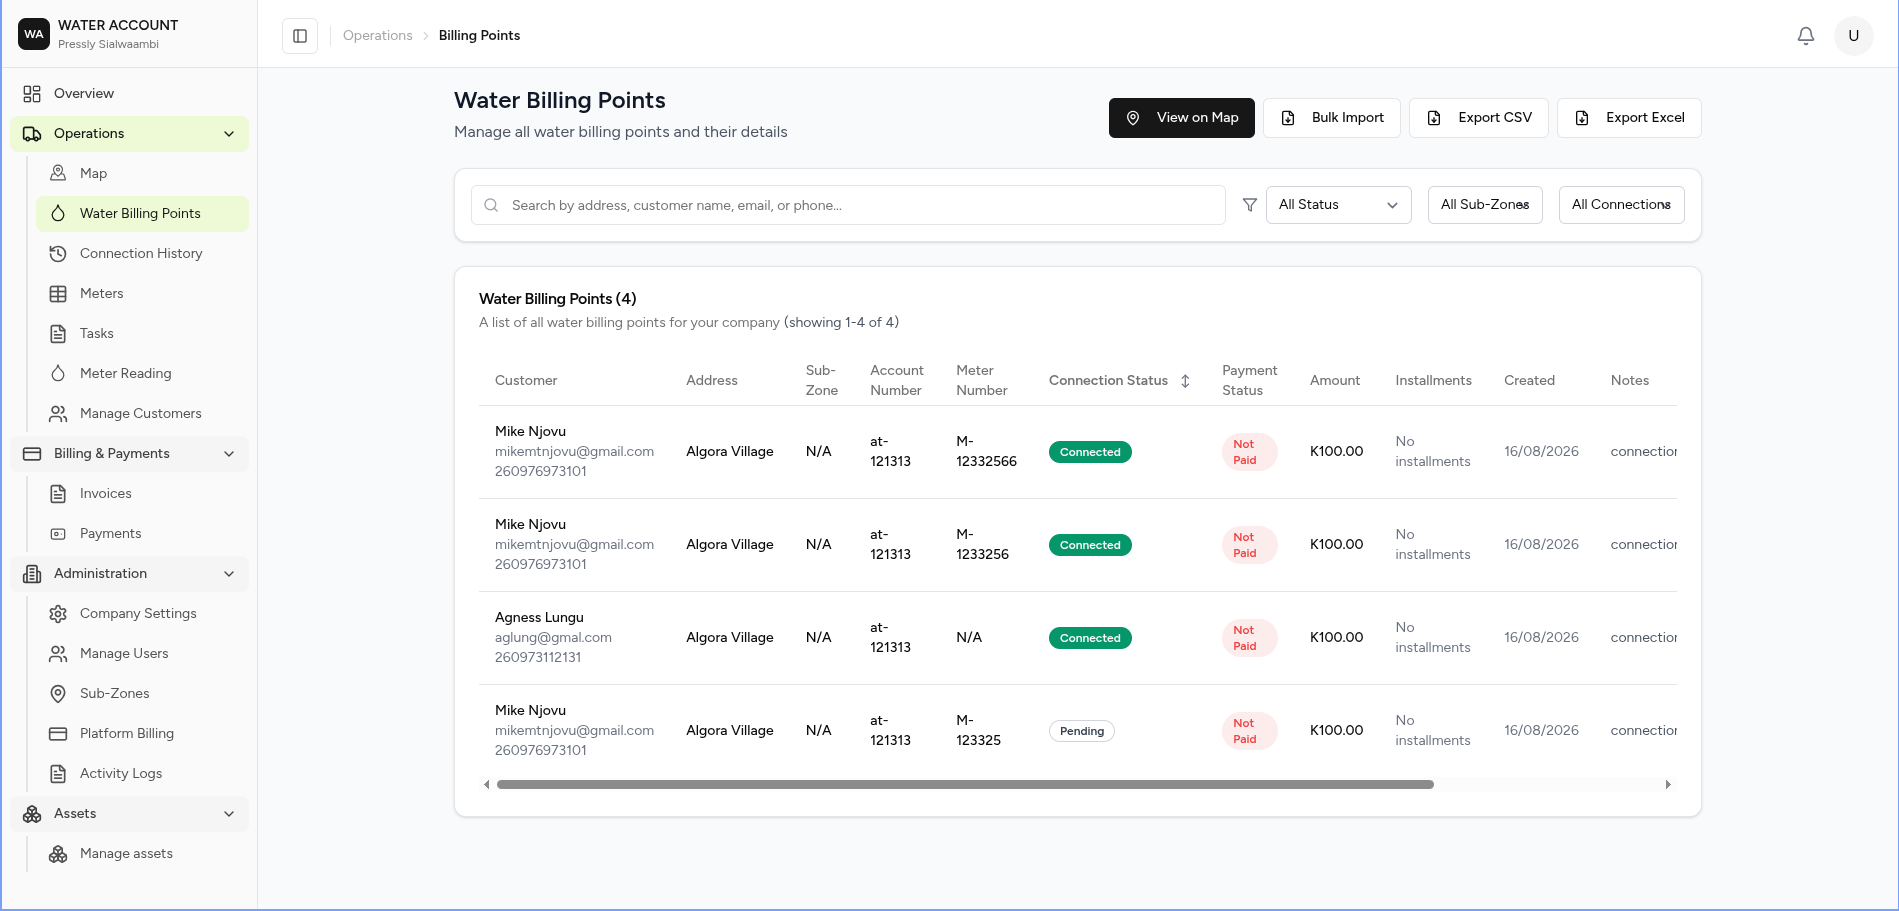Click the Created column header

[1529, 381]
